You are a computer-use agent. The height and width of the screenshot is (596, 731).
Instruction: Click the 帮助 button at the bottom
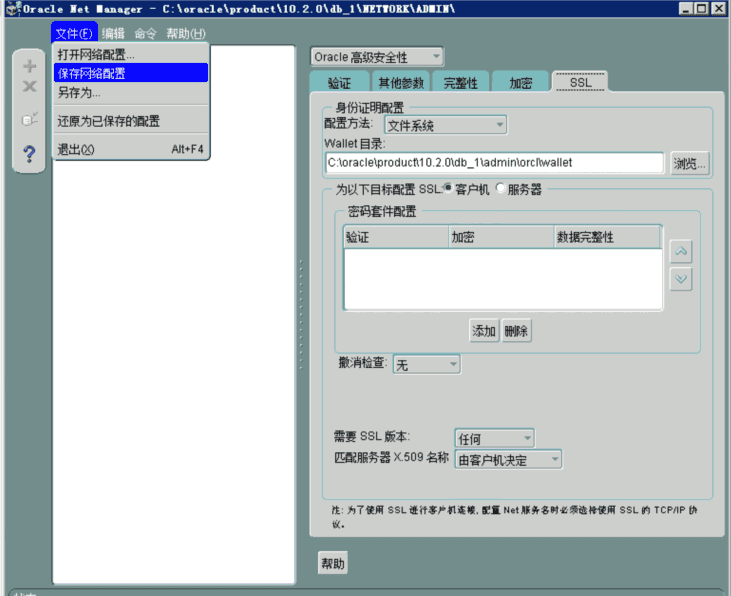click(333, 563)
